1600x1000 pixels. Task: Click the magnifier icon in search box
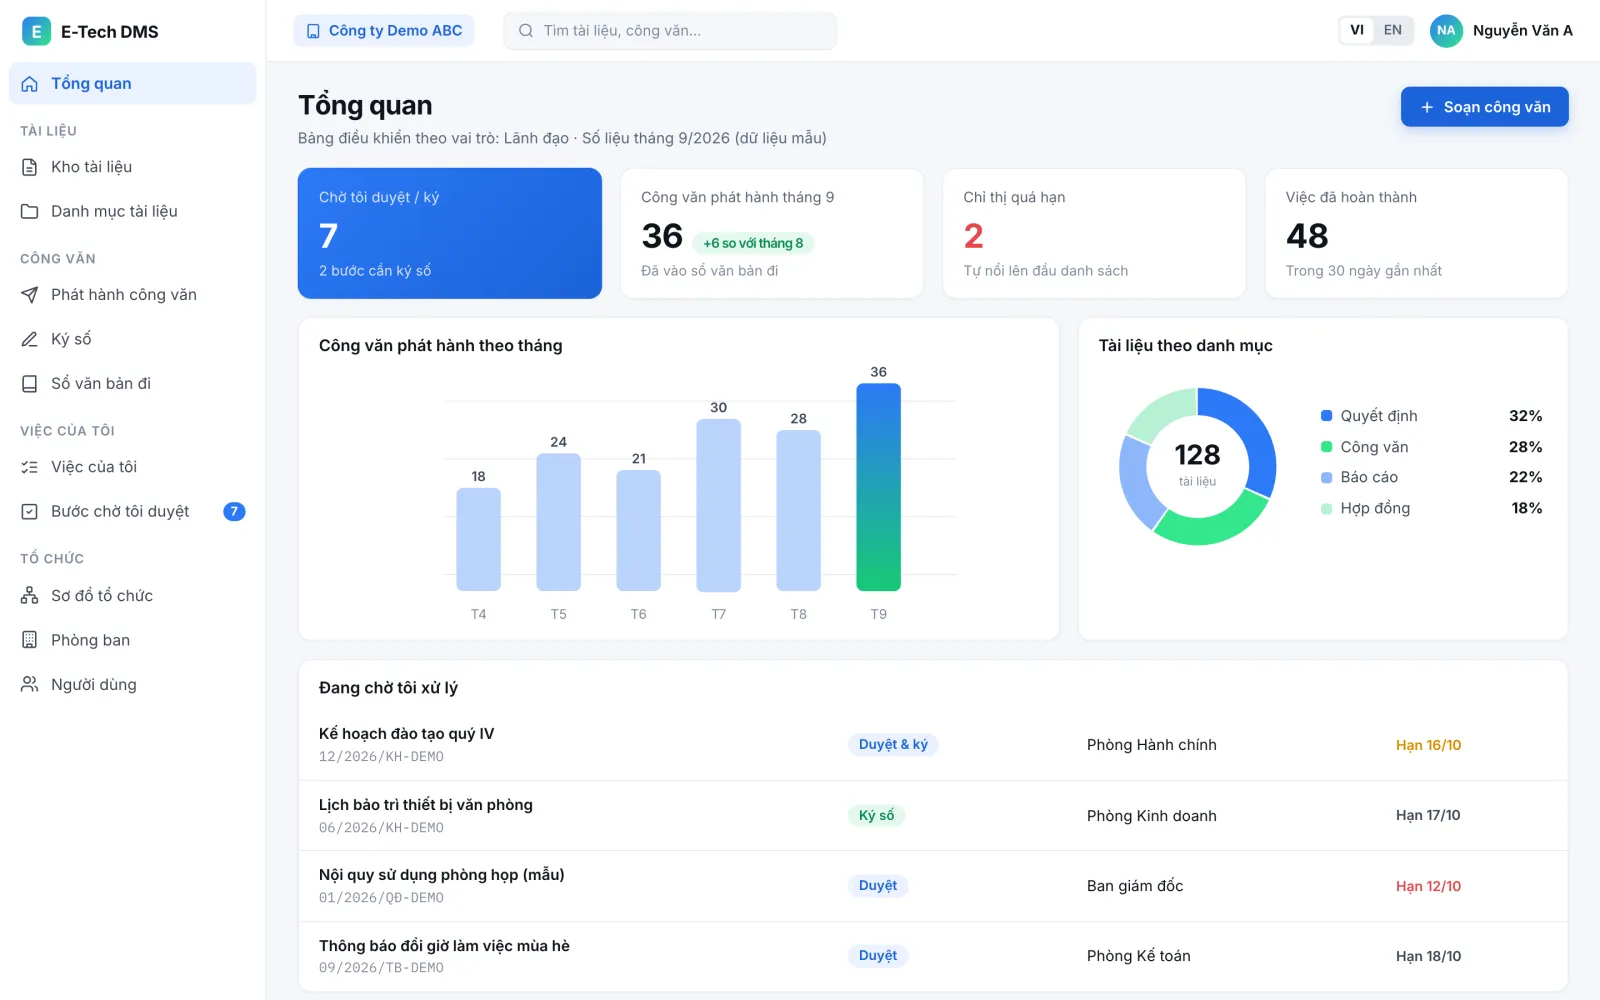526,31
